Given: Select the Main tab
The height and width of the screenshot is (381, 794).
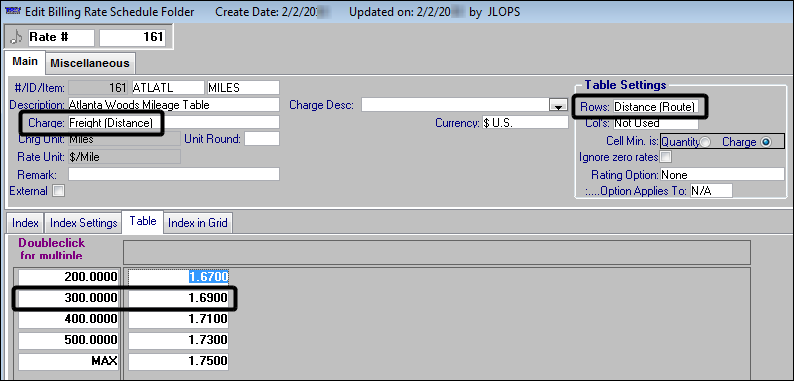Looking at the screenshot, I should [x=25, y=62].
